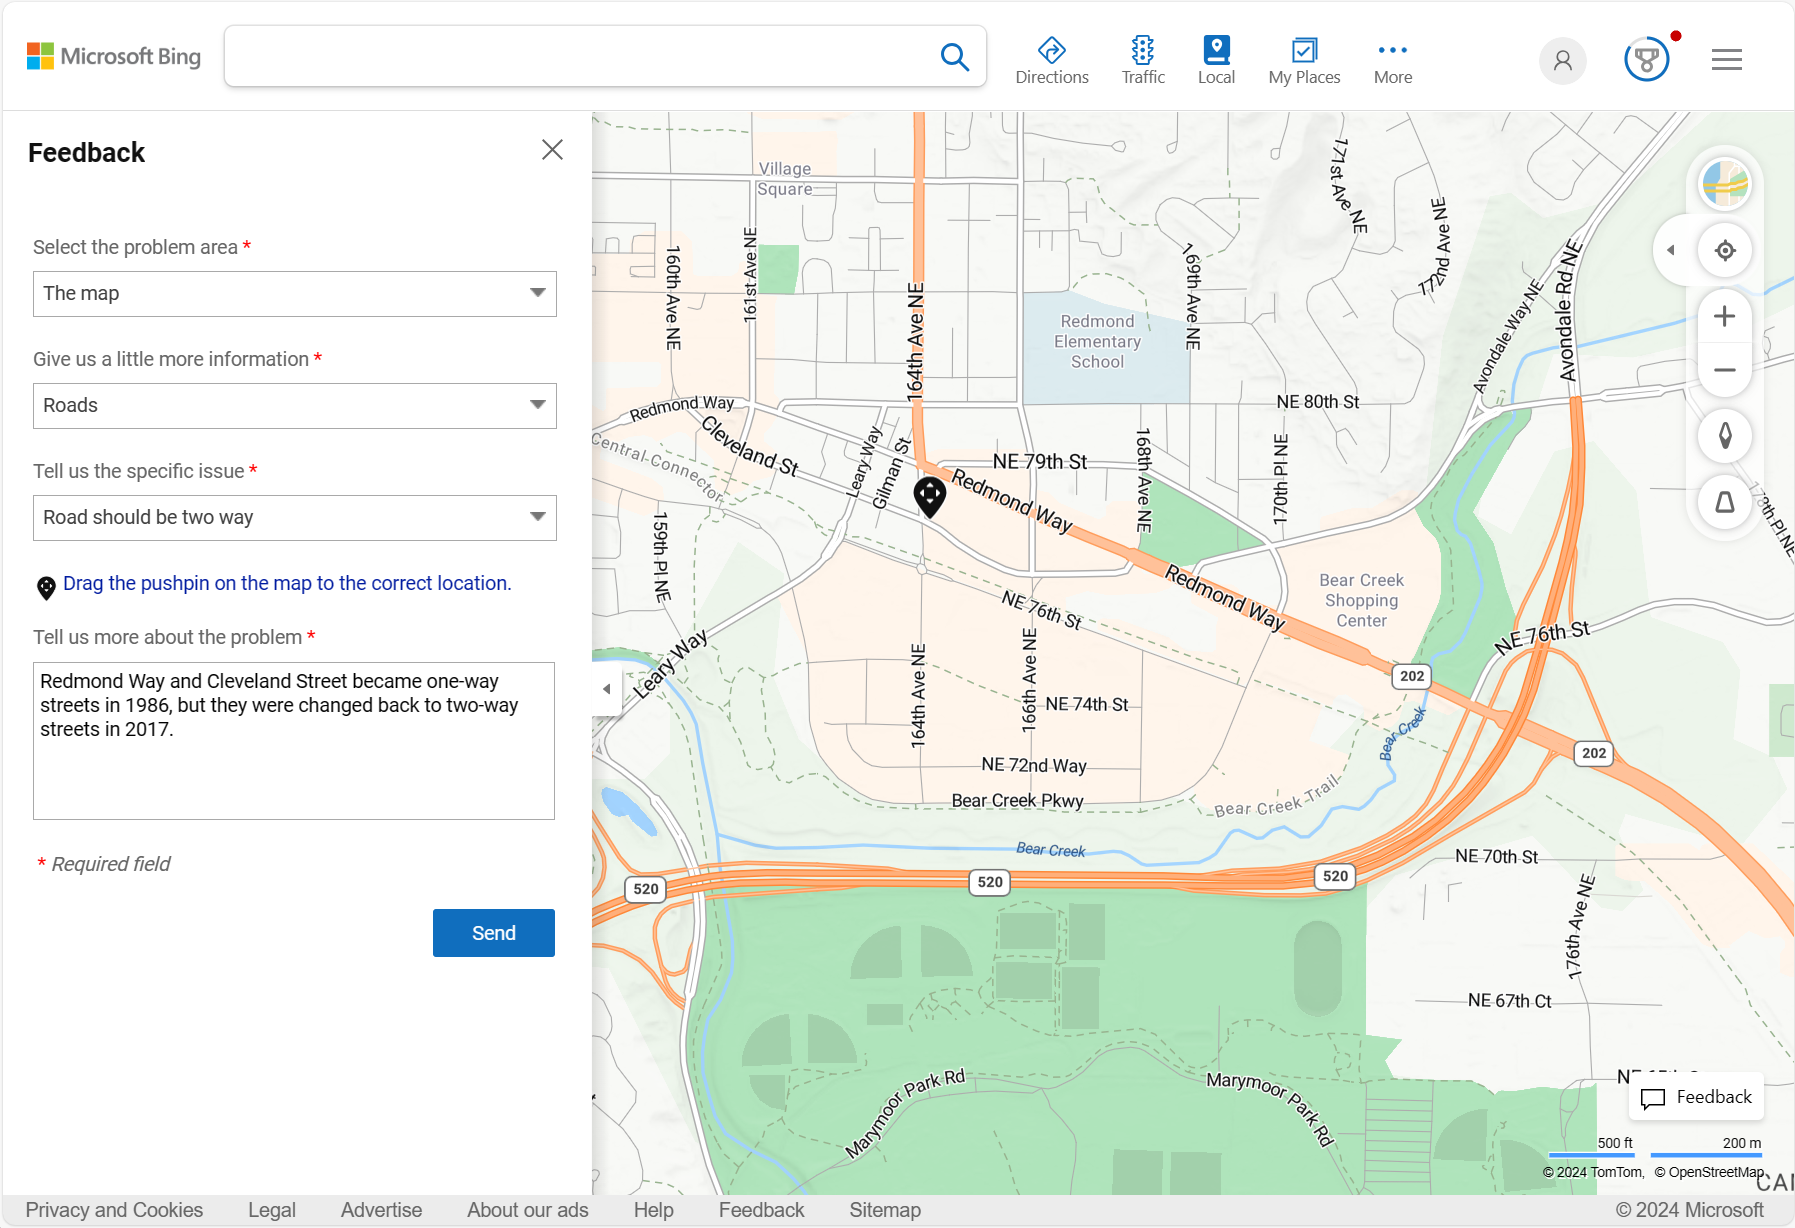Screen dimensions: 1795x1228
Task: Click the NE 74th St label
Action: point(1087,704)
